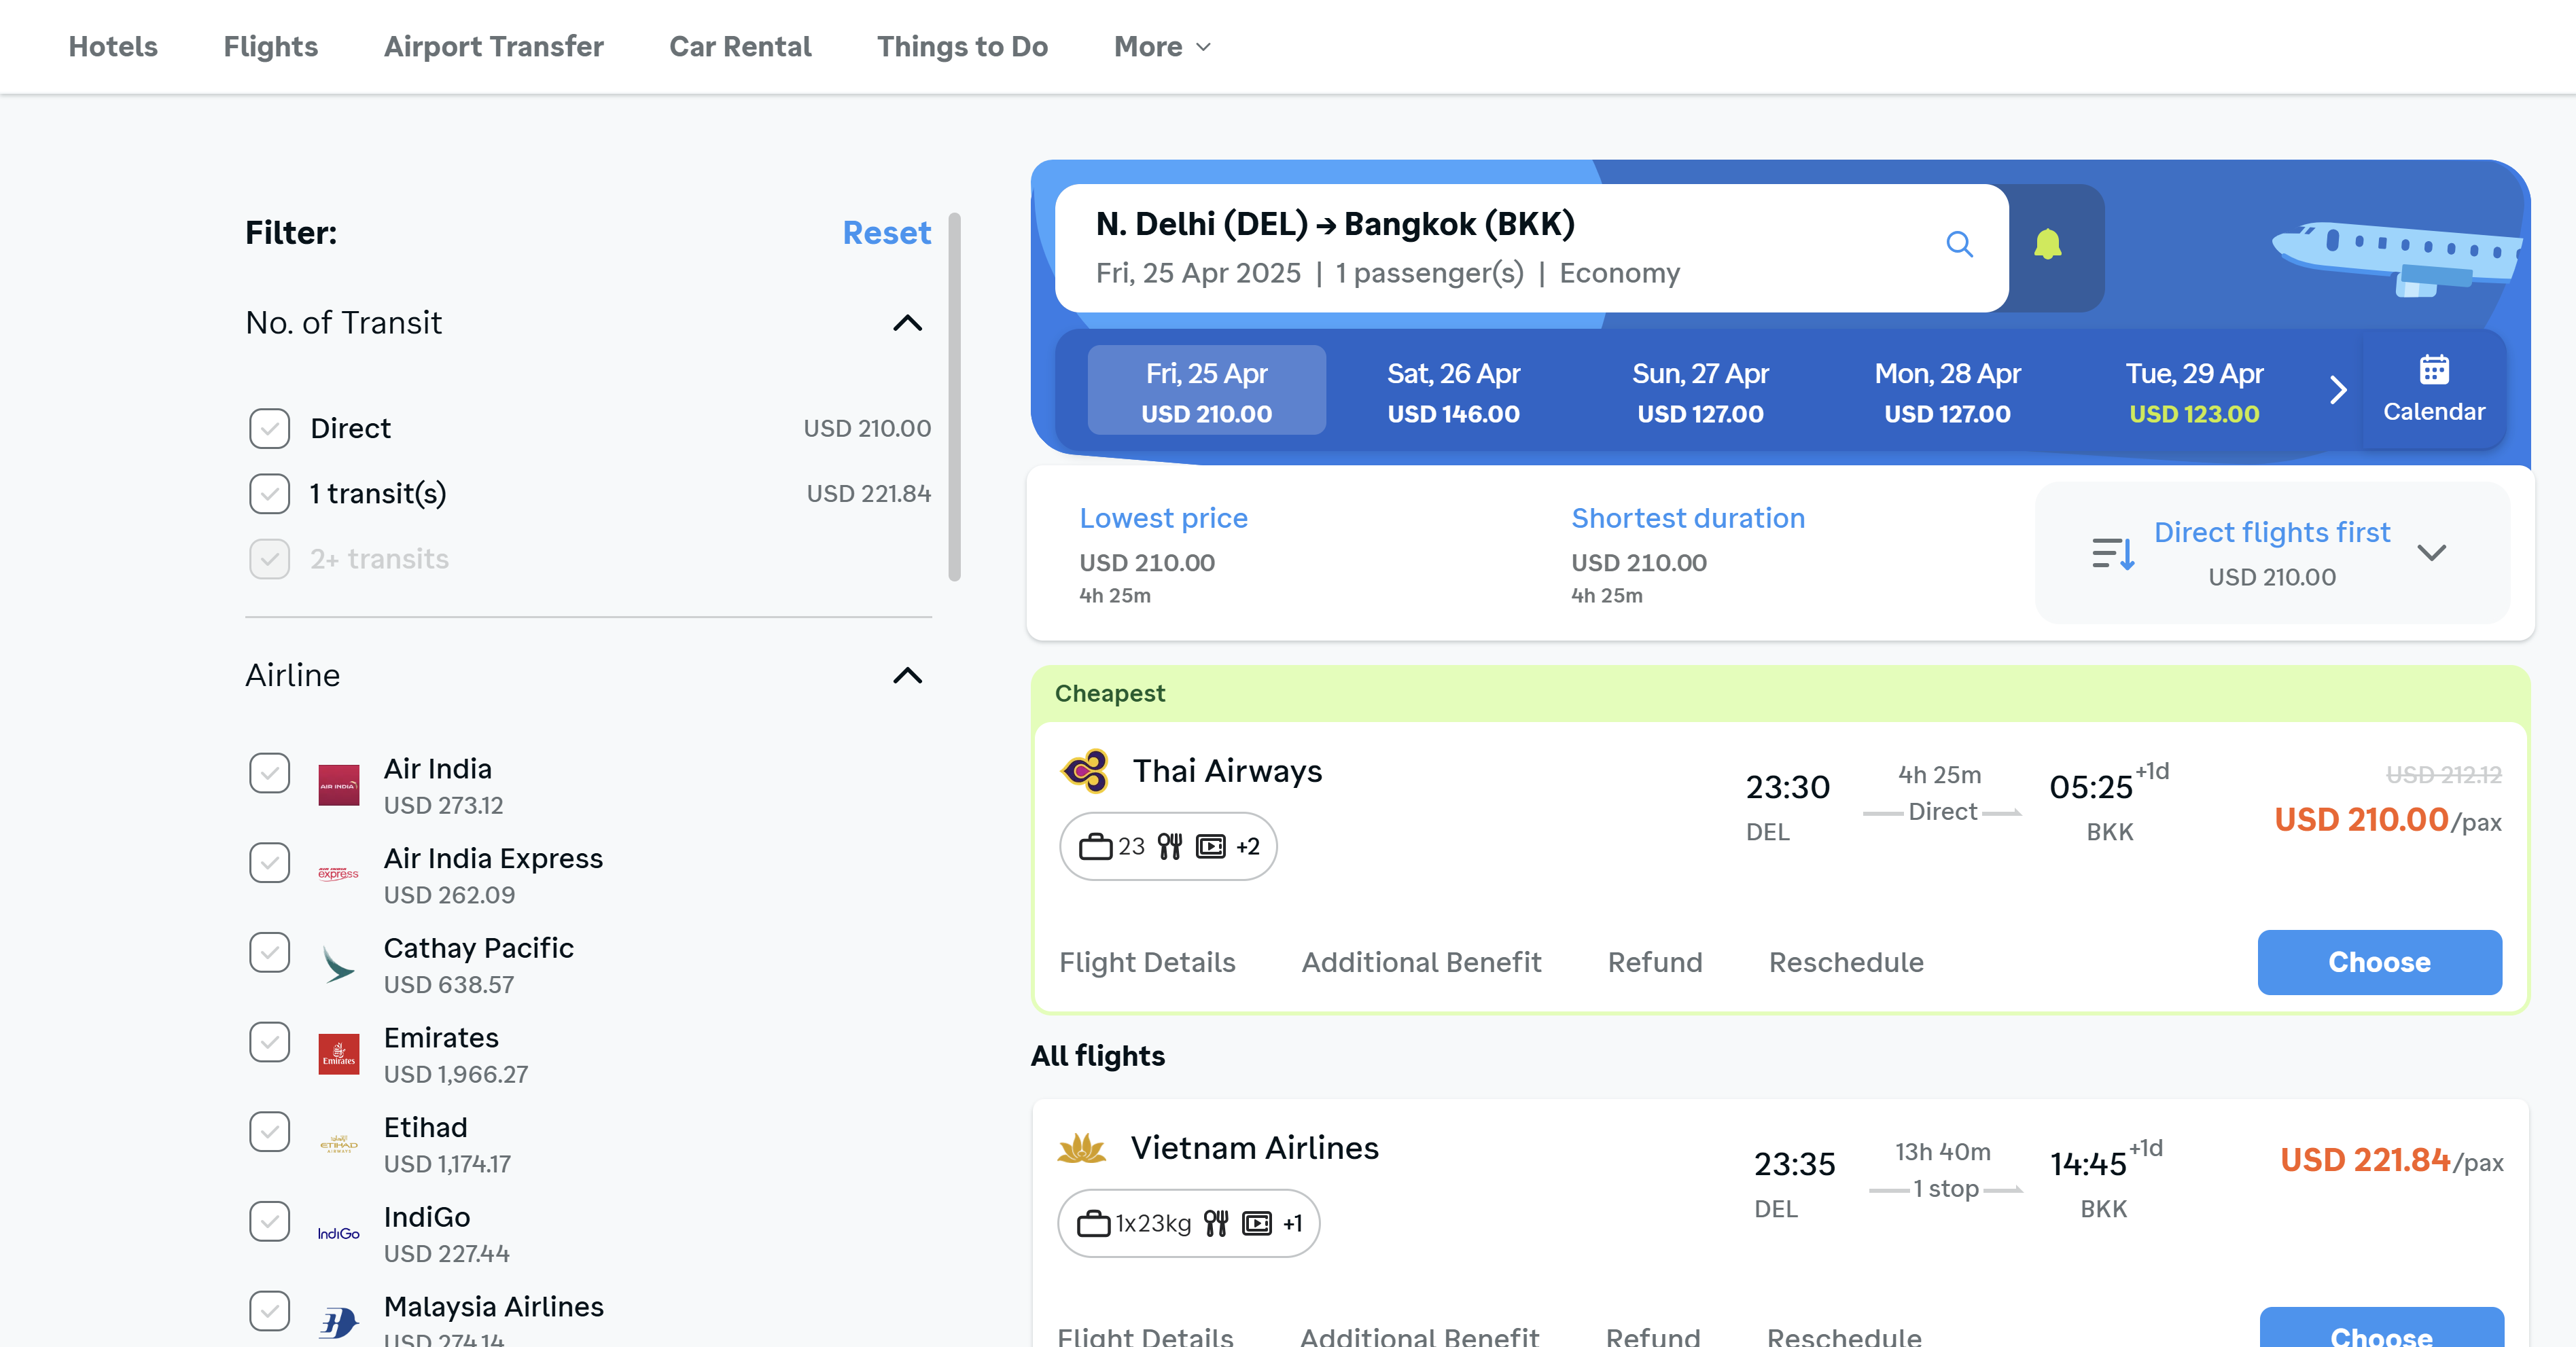This screenshot has height=1347, width=2576.
Task: Go to Car Rental
Action: point(740,47)
